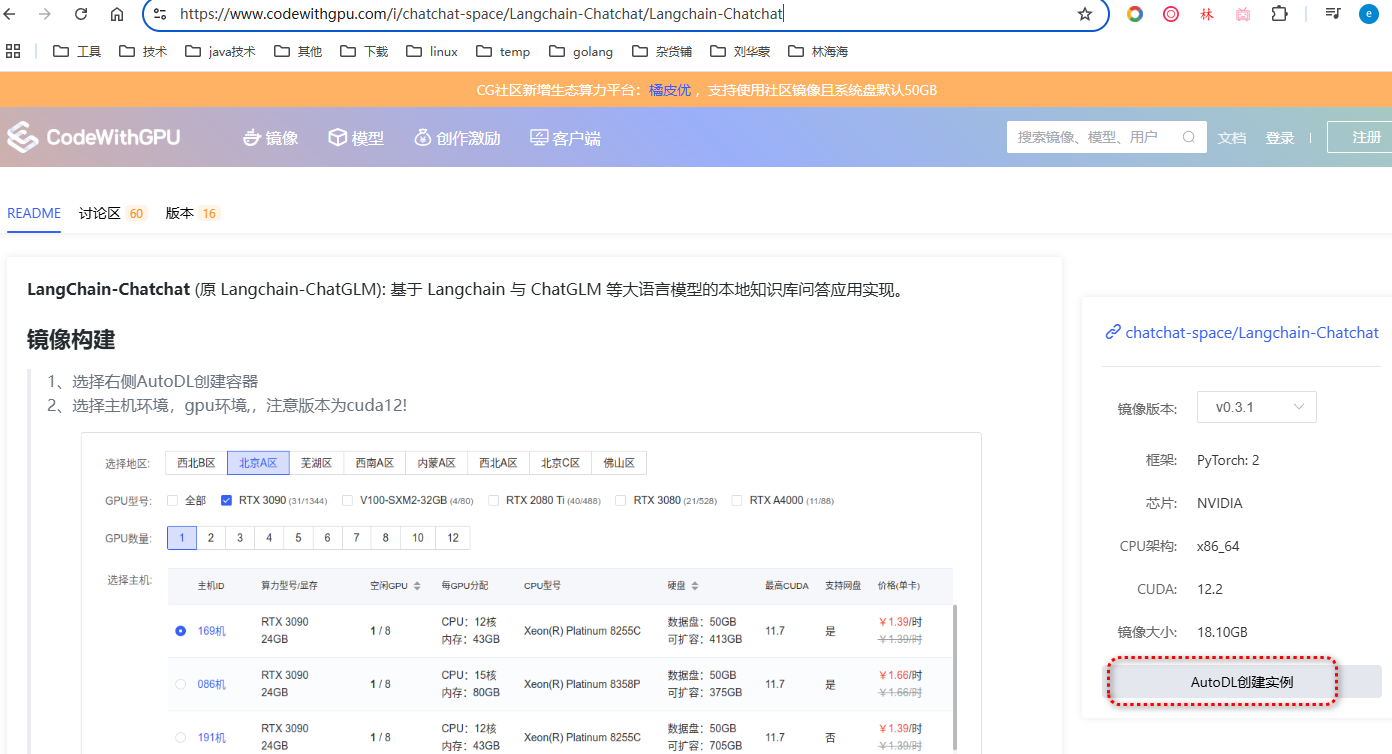Click the search magnifier icon

[1189, 137]
